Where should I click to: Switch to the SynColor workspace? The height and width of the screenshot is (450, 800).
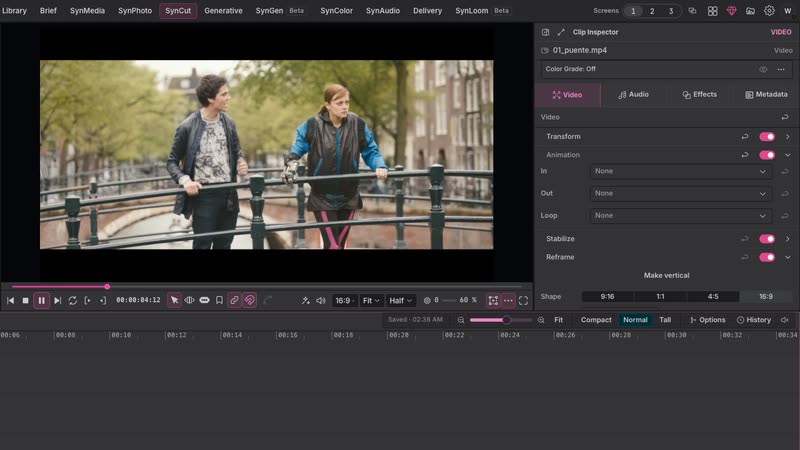(336, 11)
